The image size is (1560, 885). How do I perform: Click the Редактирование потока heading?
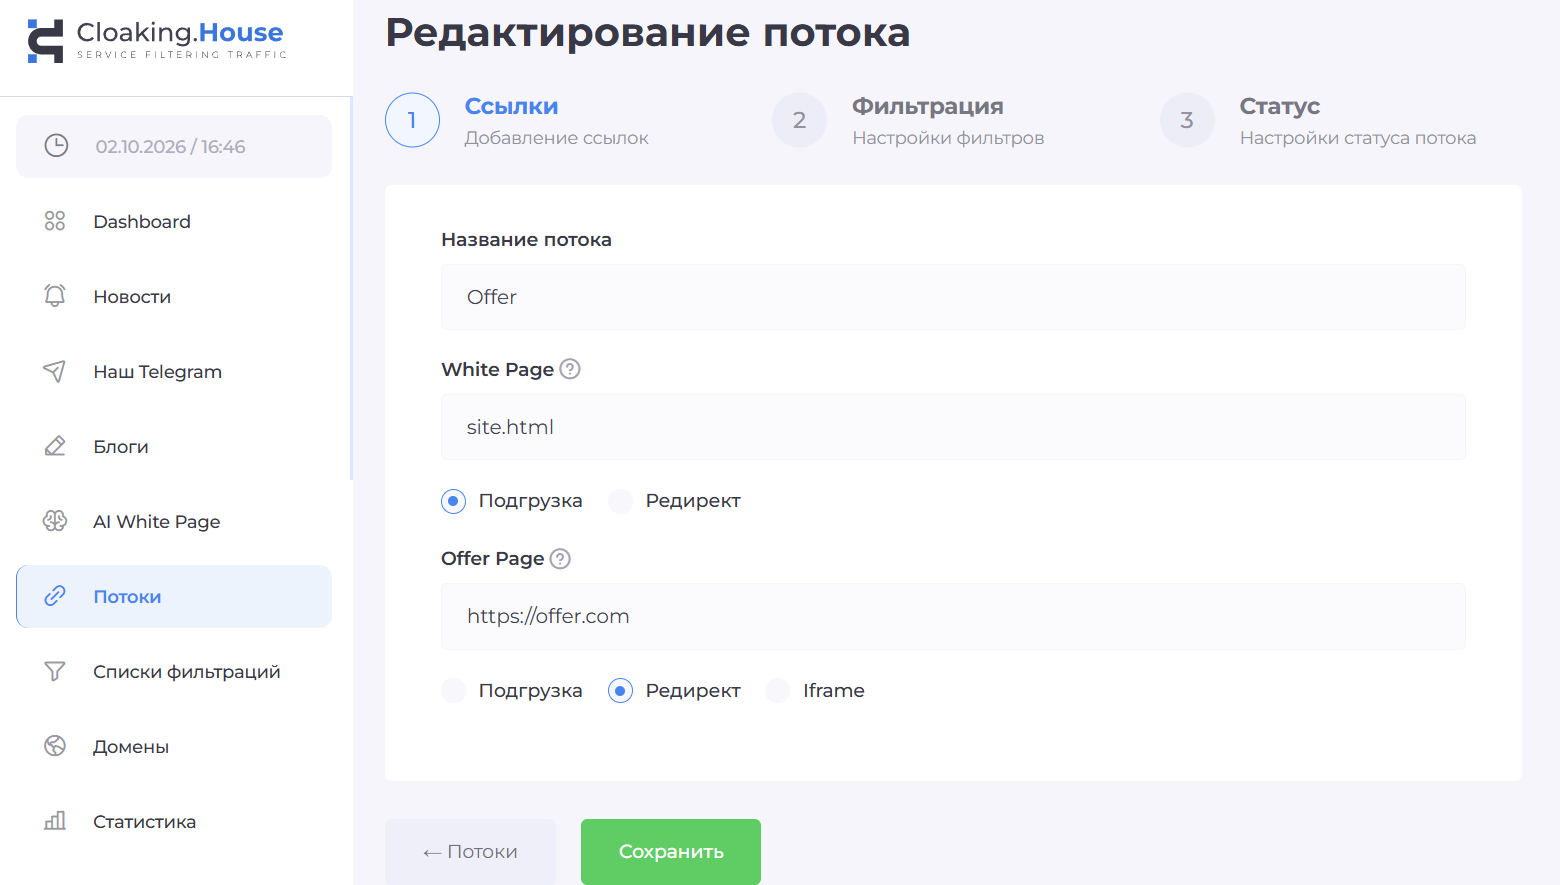click(648, 32)
